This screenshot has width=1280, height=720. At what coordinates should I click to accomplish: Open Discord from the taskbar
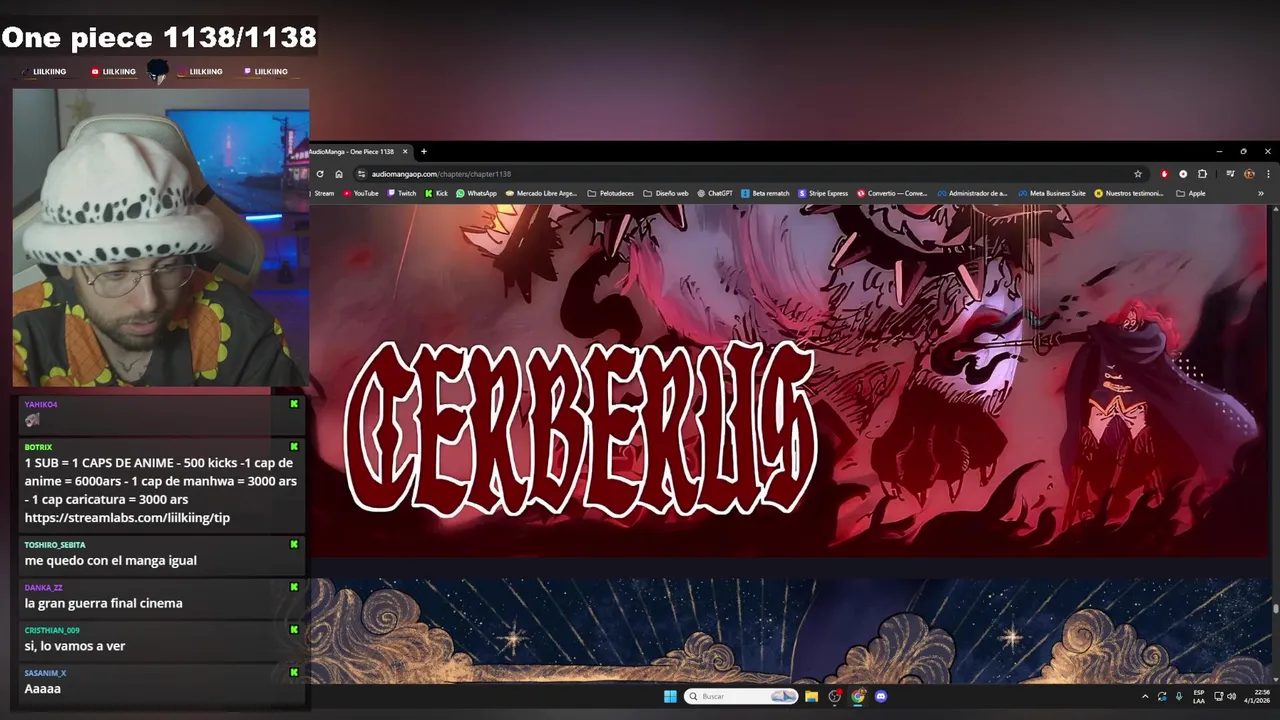881,696
